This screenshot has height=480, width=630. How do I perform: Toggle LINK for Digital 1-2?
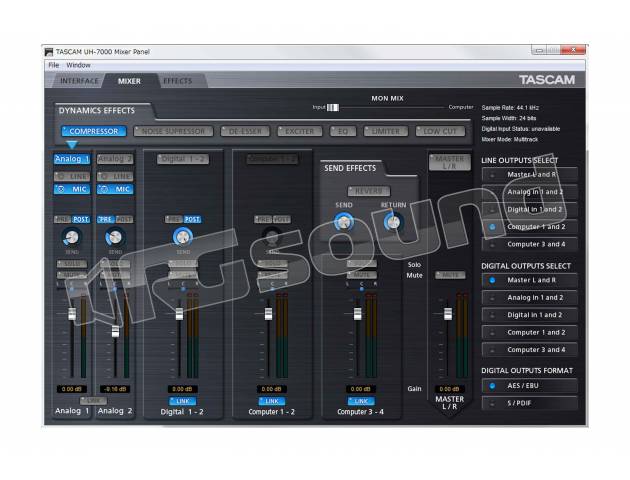[183, 401]
